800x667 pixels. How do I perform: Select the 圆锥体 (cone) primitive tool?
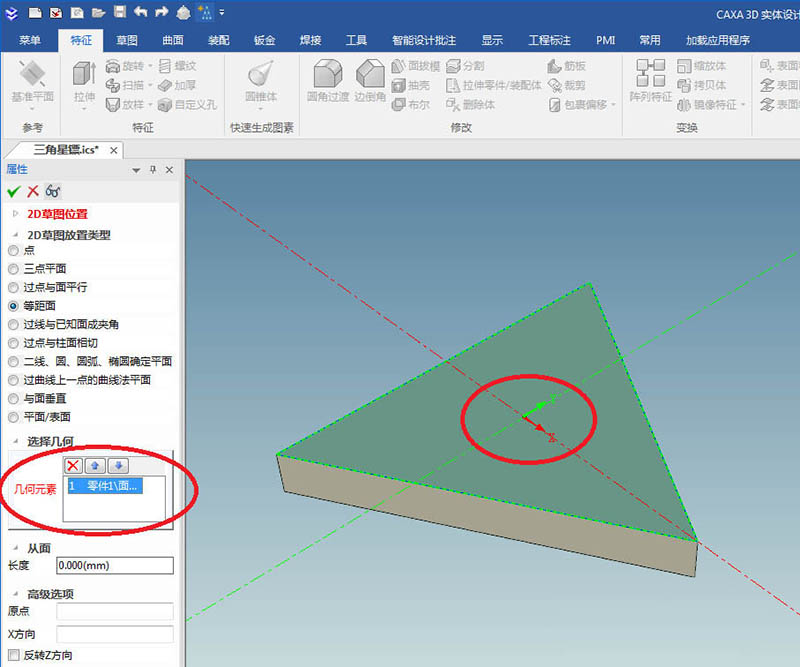point(261,84)
